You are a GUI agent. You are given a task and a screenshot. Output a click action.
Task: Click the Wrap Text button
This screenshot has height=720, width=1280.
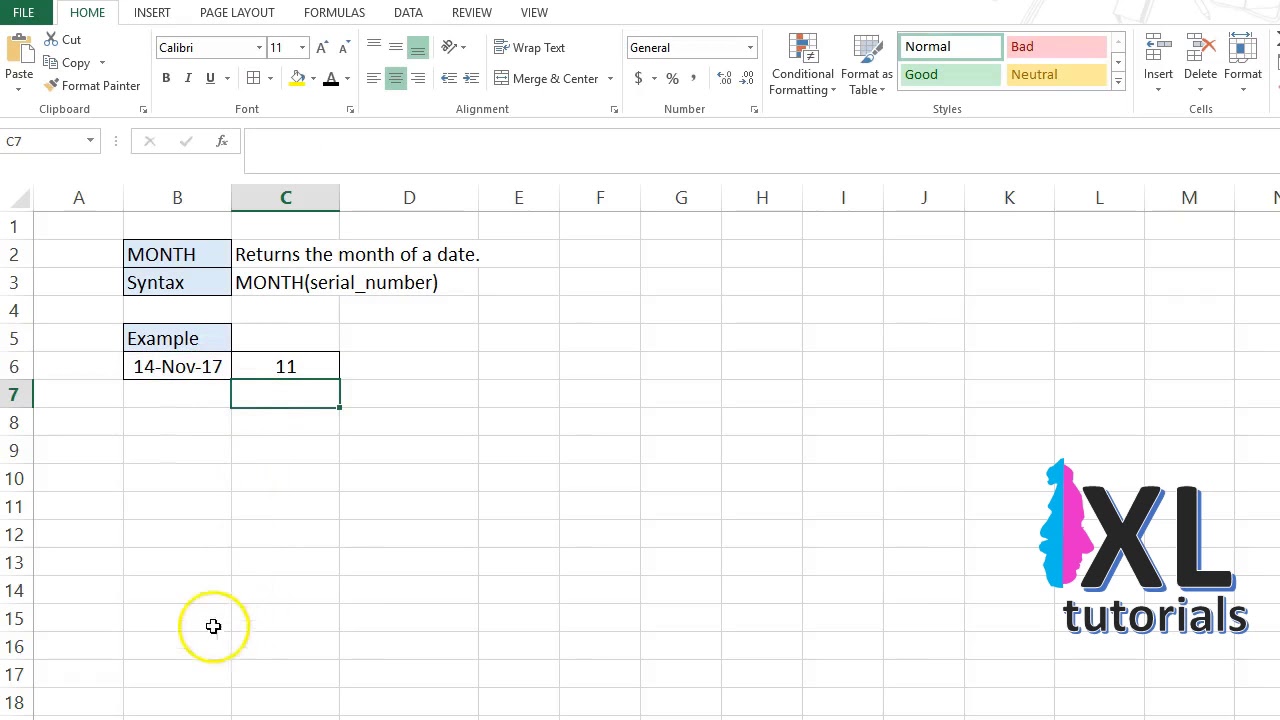(x=530, y=47)
